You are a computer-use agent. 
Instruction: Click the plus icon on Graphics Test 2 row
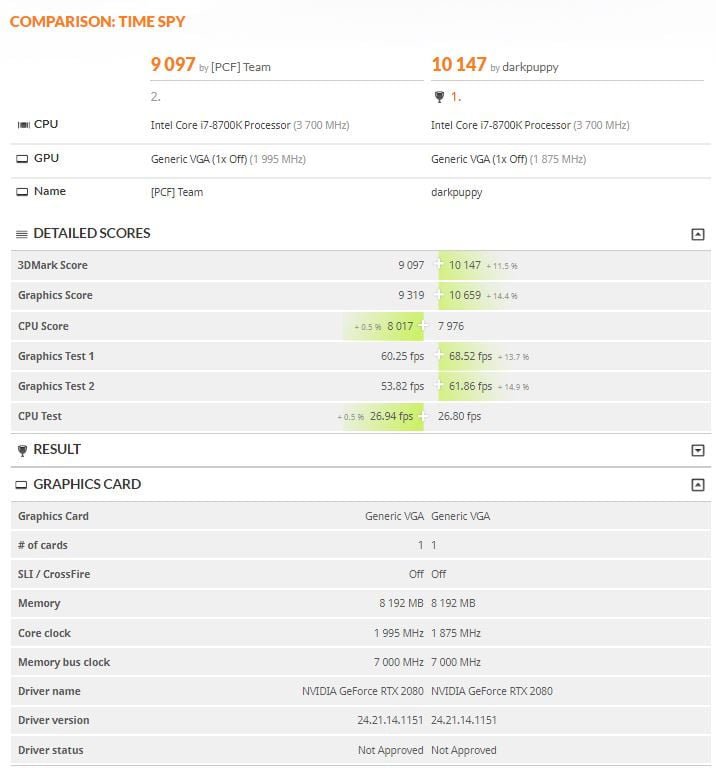438,386
